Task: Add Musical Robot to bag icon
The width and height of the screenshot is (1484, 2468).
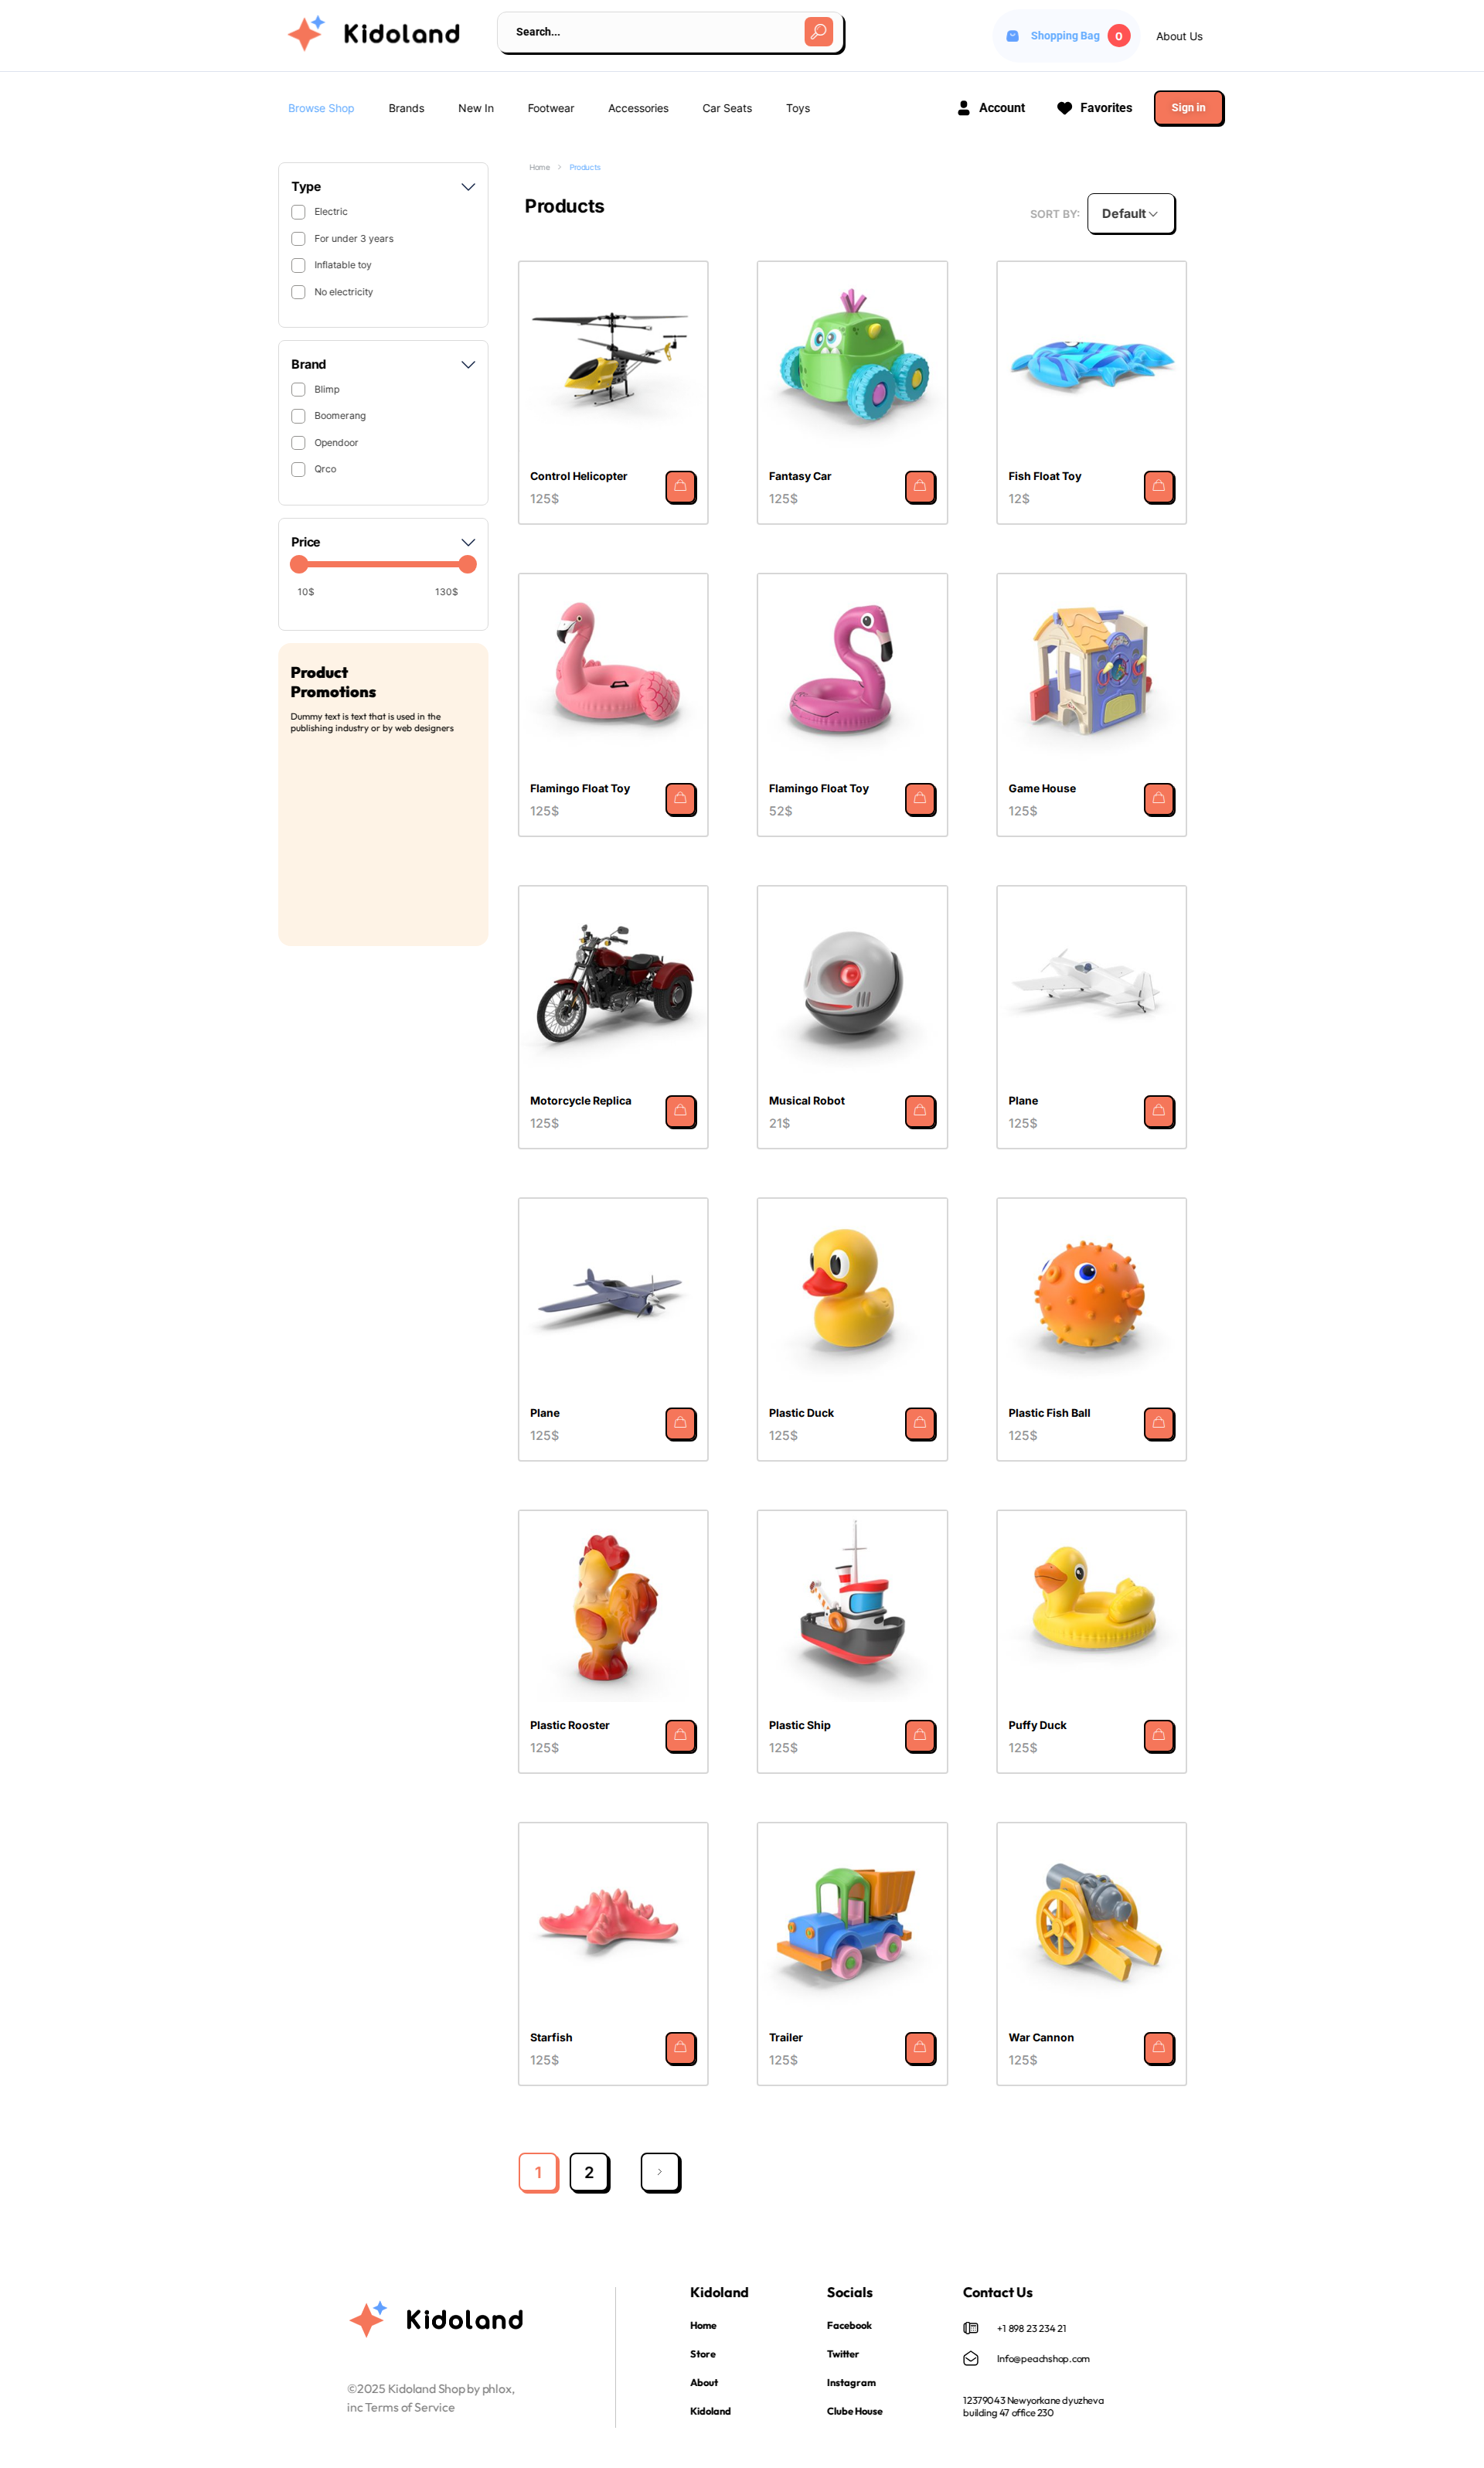Action: click(920, 1111)
